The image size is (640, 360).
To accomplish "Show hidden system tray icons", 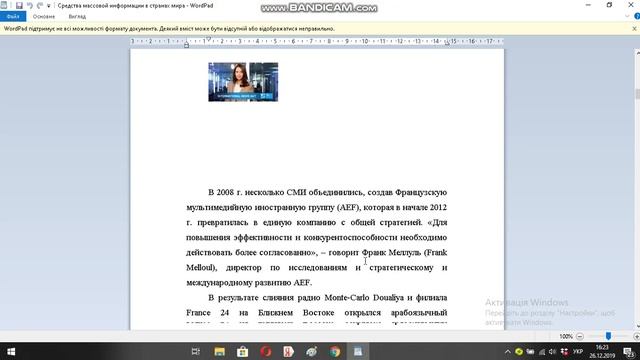I will [507, 351].
